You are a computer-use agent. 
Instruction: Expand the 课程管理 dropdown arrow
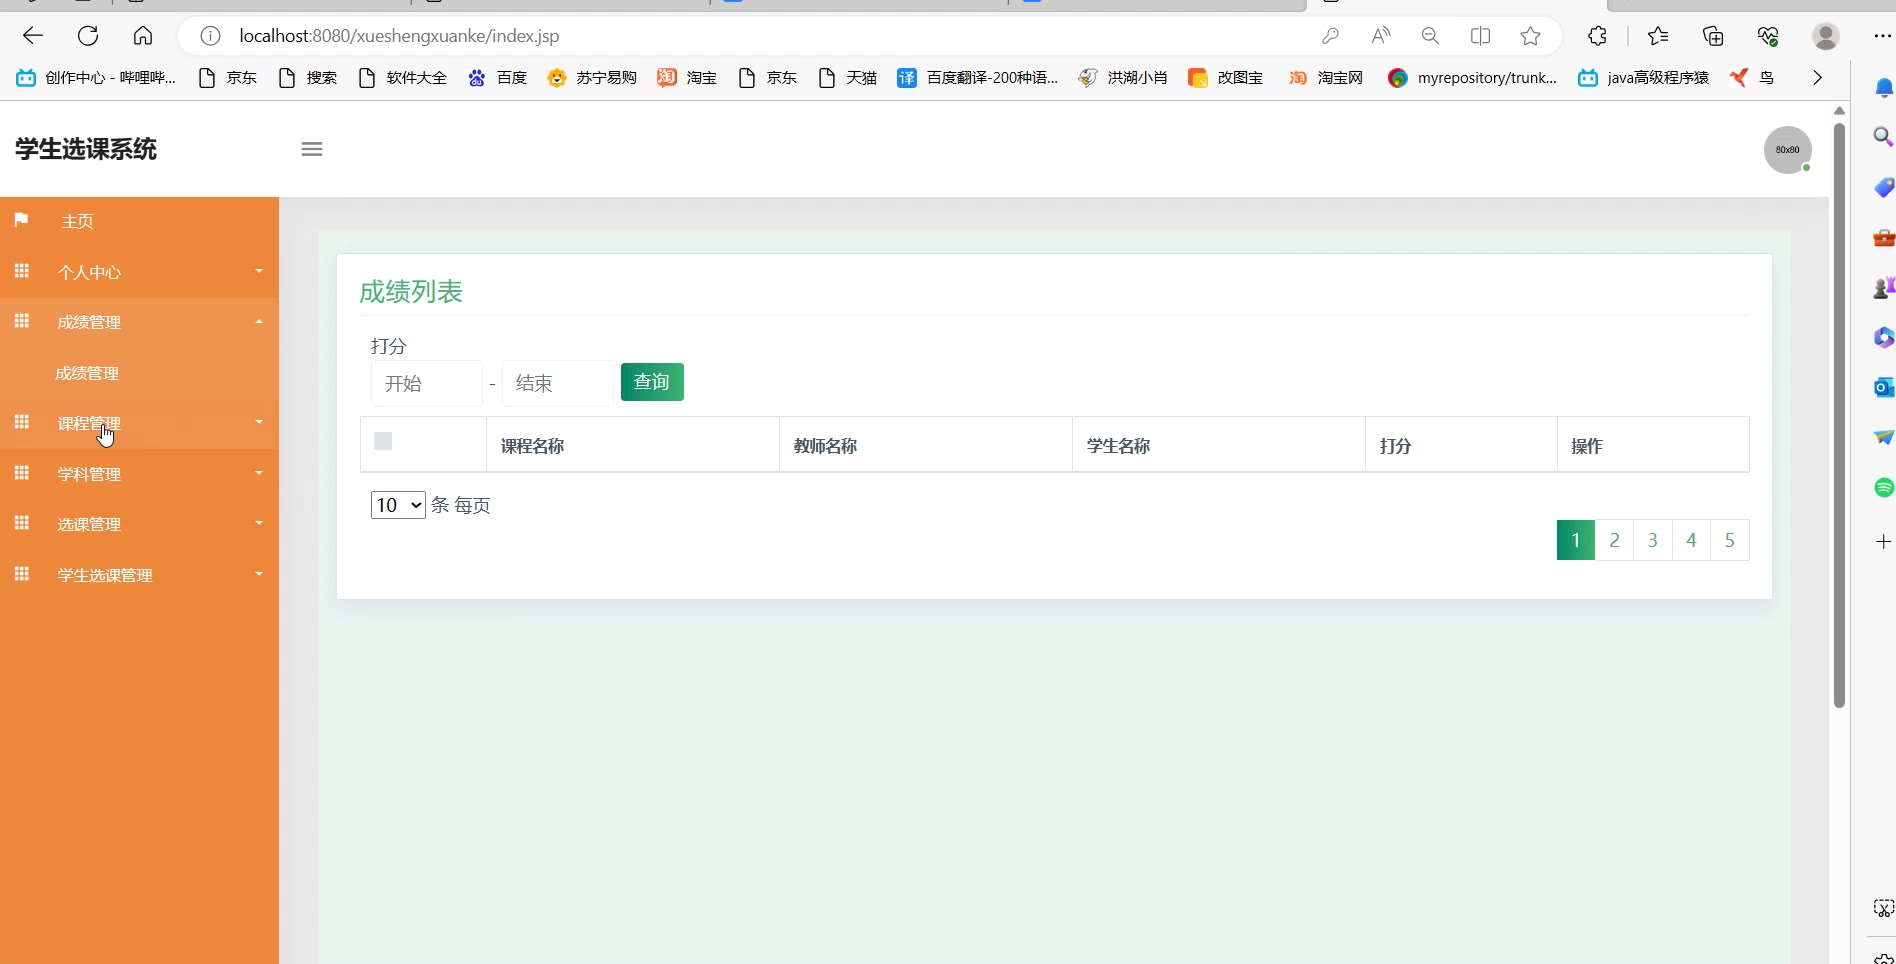tap(259, 422)
